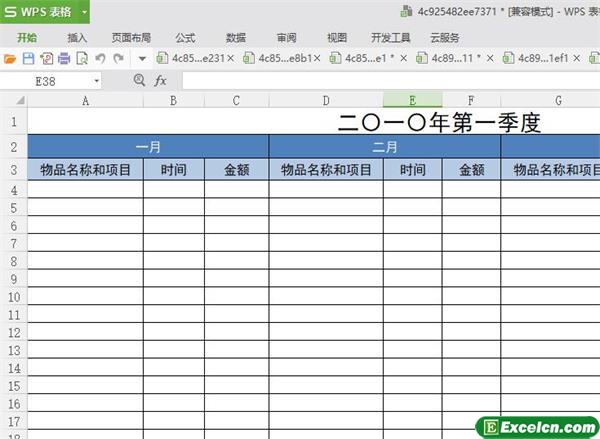This screenshot has height=439, width=600.
Task: Open the 开始 ribbon tab
Action: [27, 38]
